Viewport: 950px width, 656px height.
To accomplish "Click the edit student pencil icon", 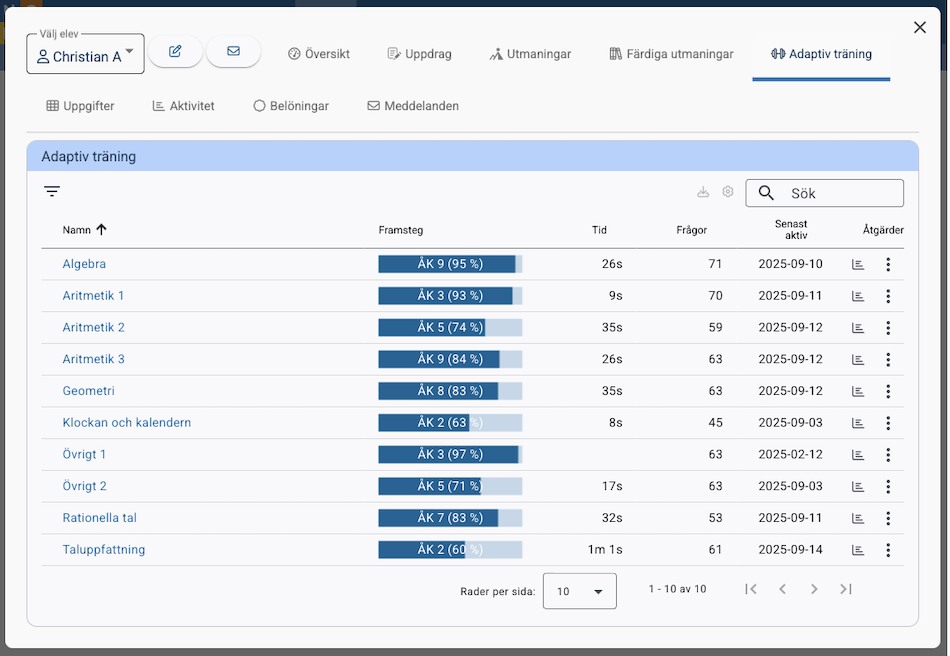I will (x=175, y=52).
